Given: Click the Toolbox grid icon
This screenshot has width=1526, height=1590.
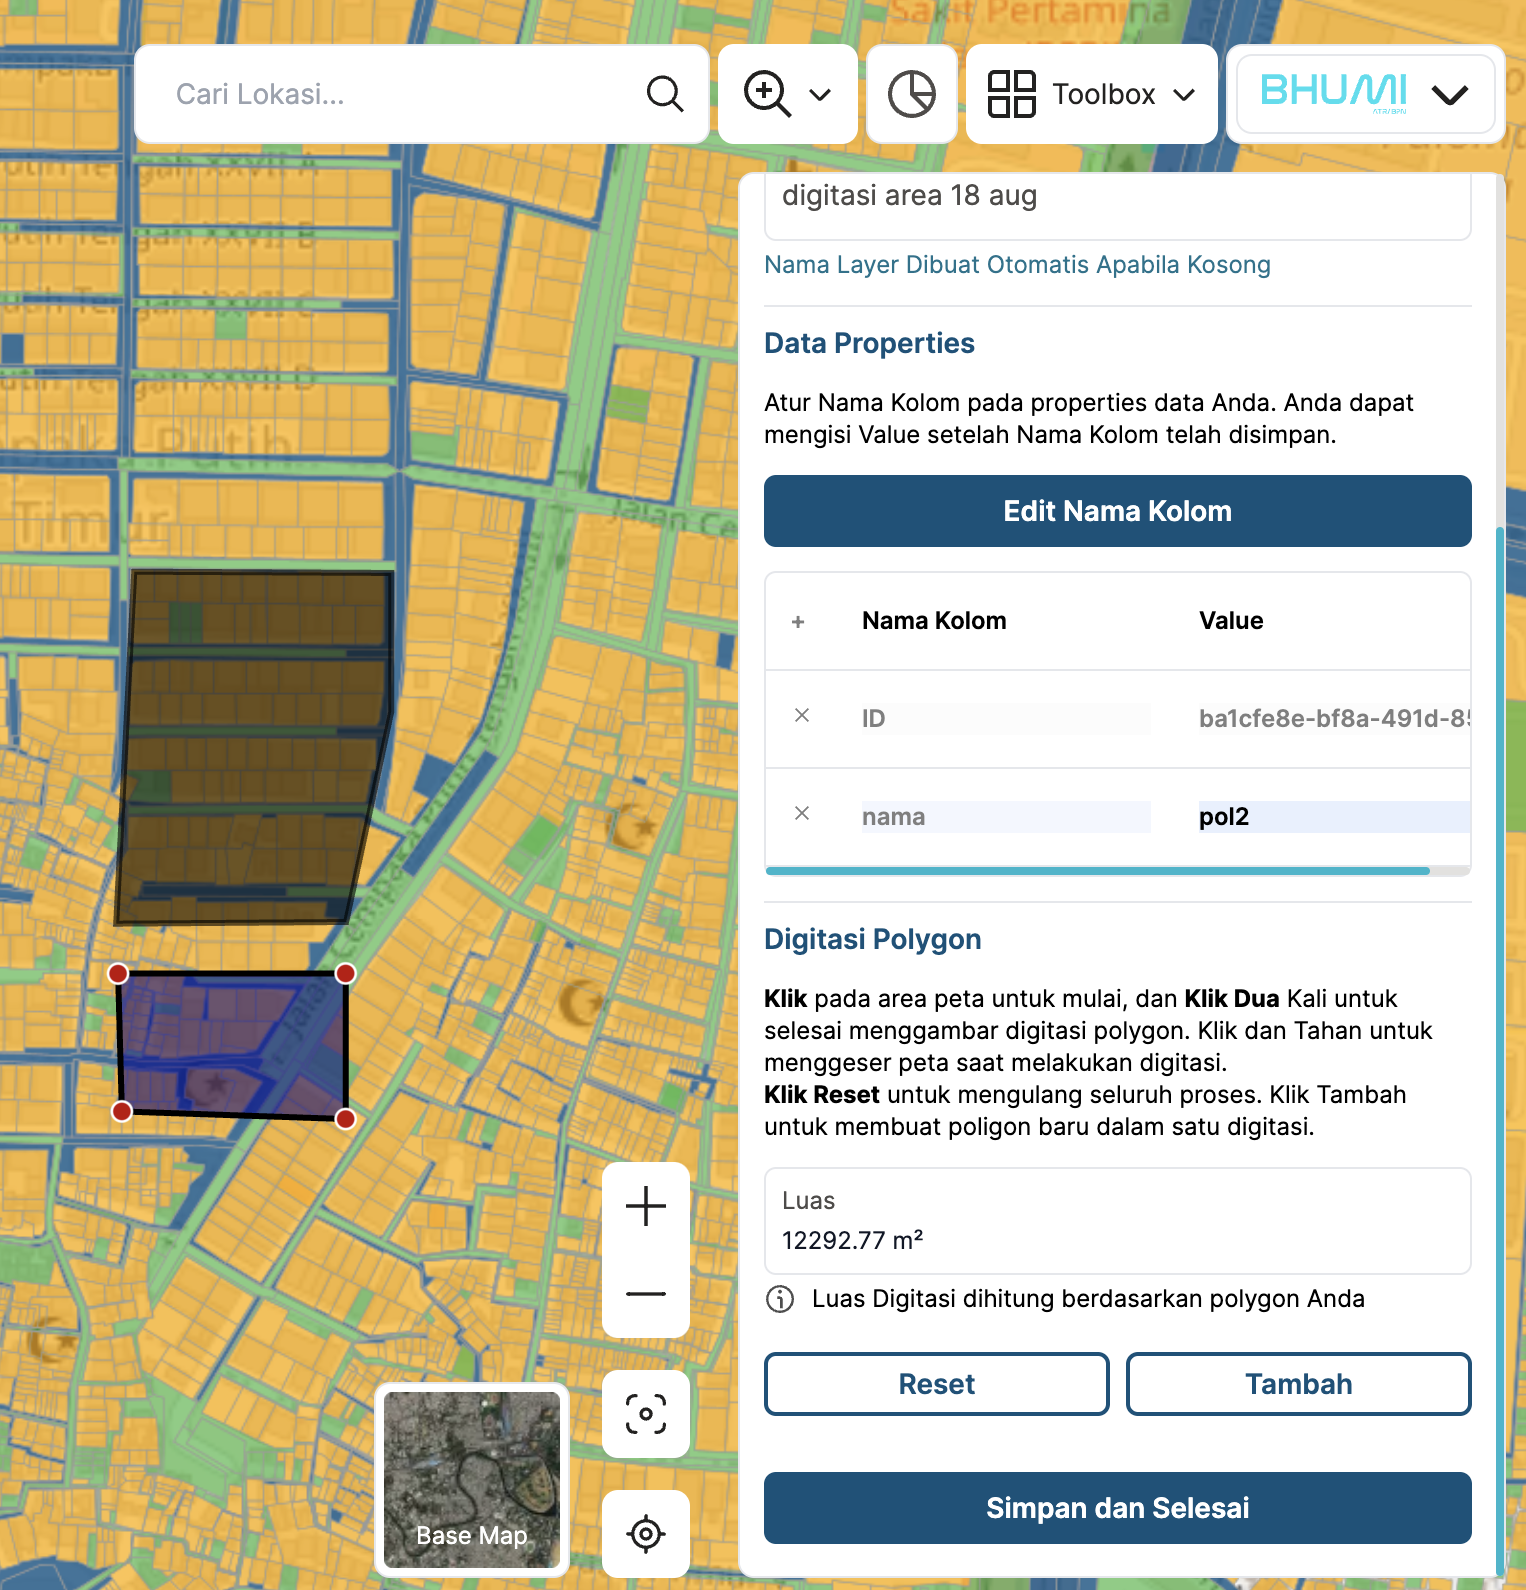Looking at the screenshot, I should click(x=1011, y=94).
